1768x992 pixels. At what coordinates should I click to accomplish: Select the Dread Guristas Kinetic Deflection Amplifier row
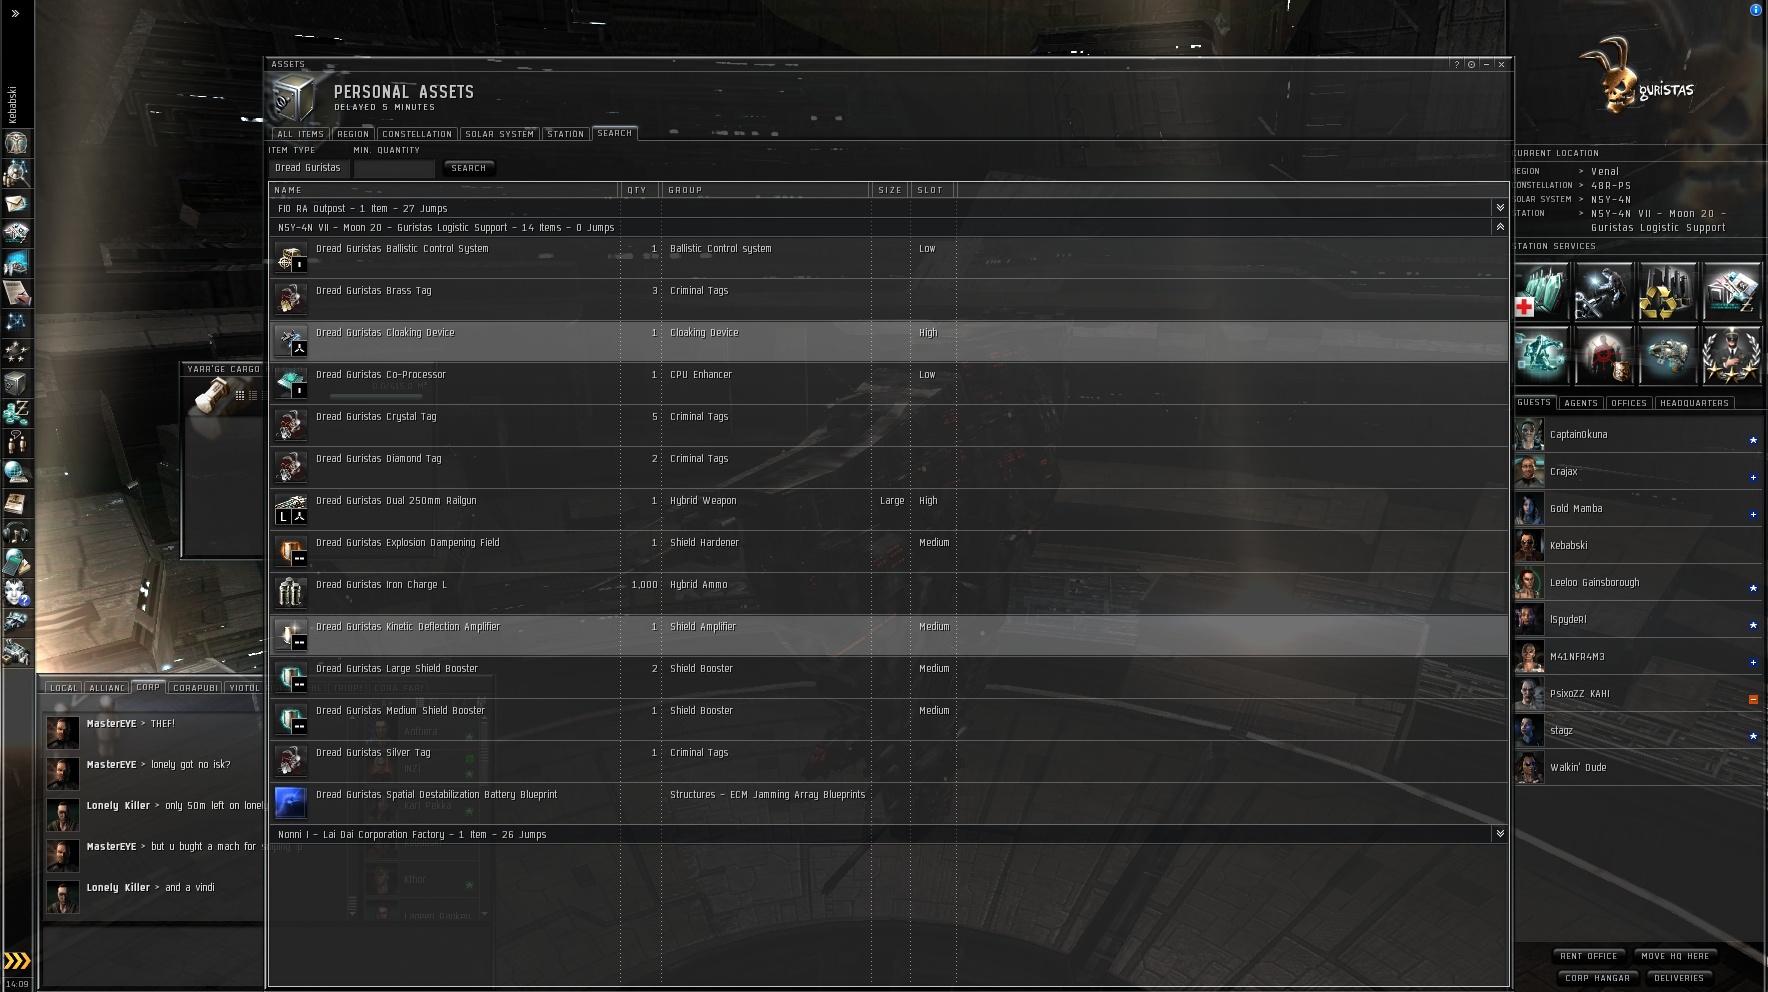click(888, 635)
